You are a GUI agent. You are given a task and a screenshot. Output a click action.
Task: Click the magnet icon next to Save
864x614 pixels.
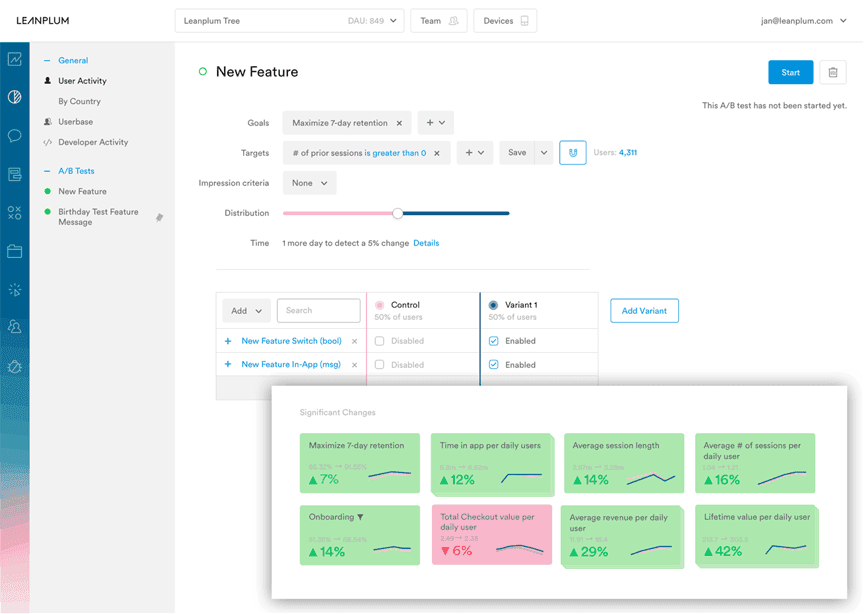572,153
